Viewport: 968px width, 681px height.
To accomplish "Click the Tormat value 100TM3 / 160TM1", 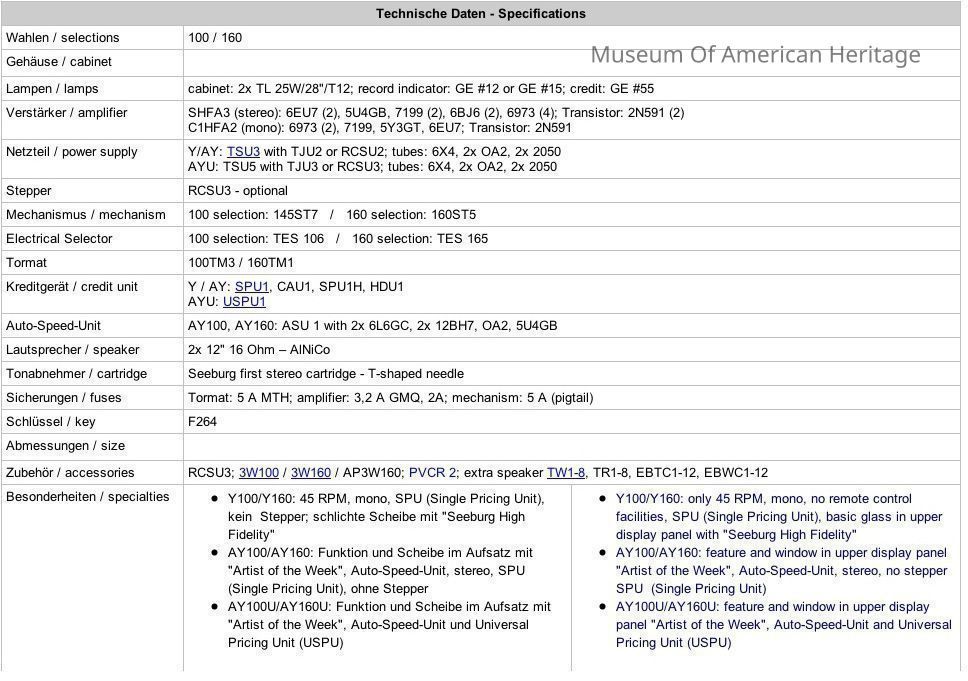I will (241, 263).
